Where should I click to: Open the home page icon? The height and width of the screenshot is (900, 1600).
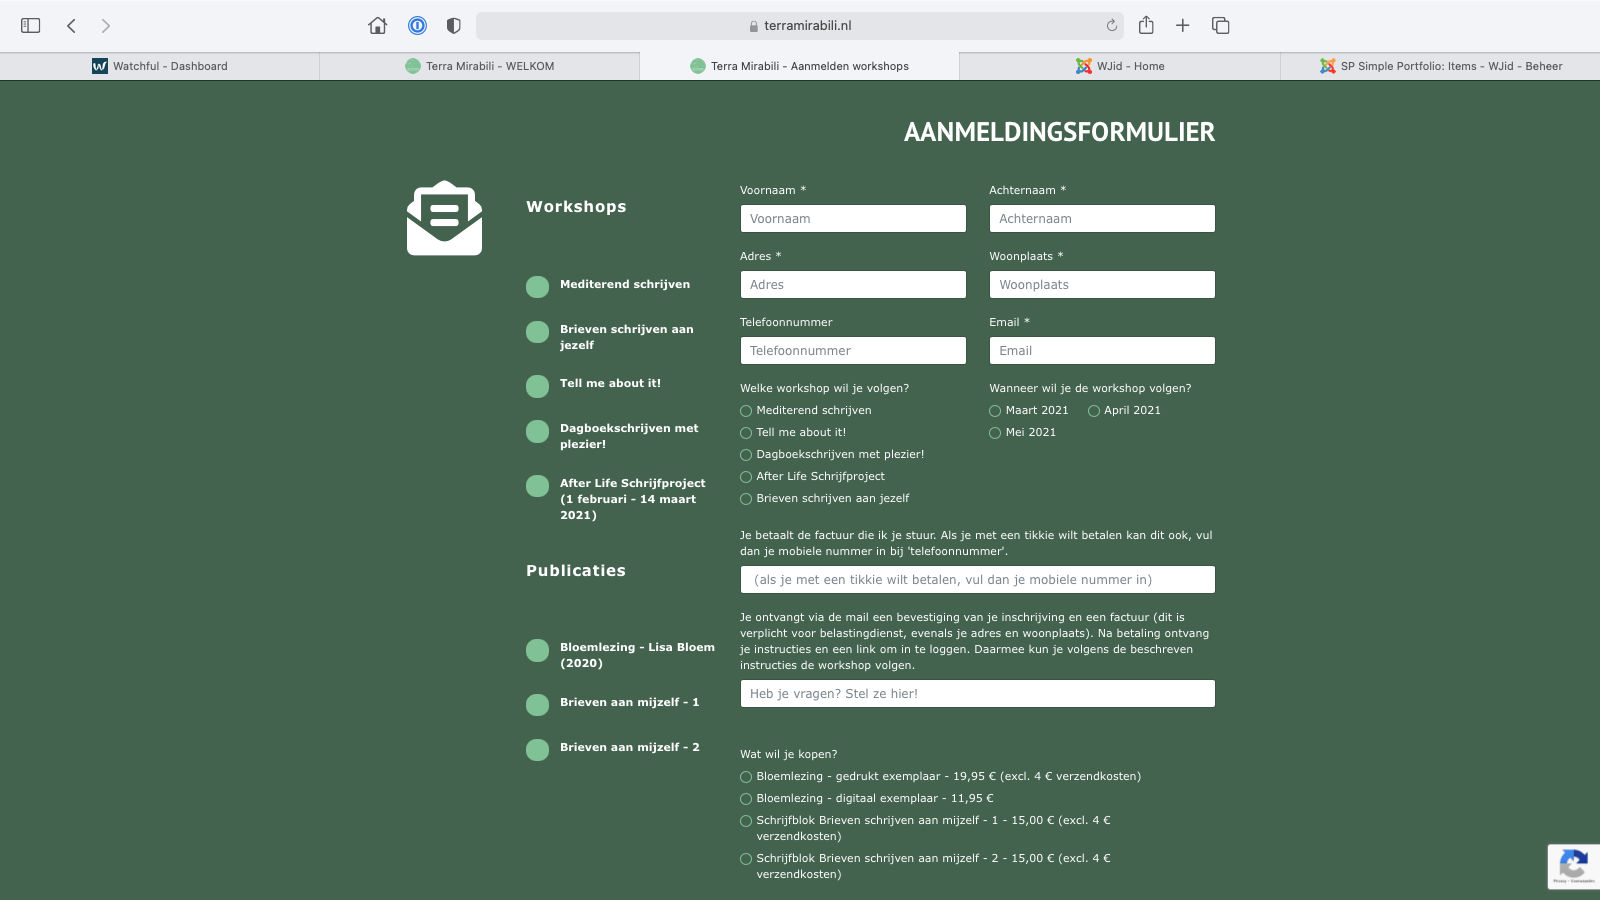[378, 26]
